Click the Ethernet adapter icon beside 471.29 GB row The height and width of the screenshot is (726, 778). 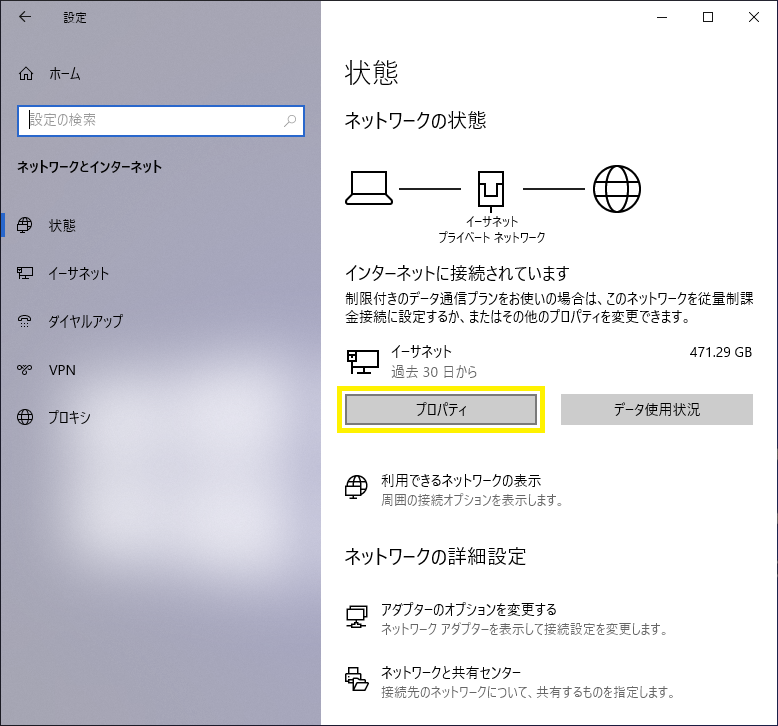point(363,362)
